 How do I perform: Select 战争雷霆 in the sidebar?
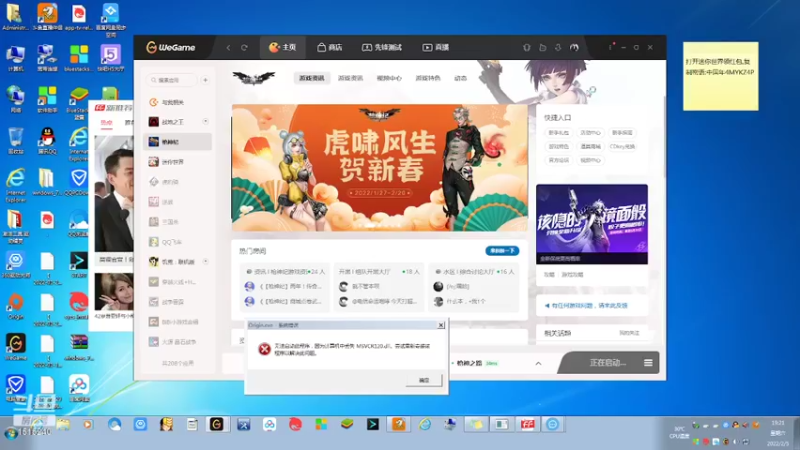[x=177, y=302]
